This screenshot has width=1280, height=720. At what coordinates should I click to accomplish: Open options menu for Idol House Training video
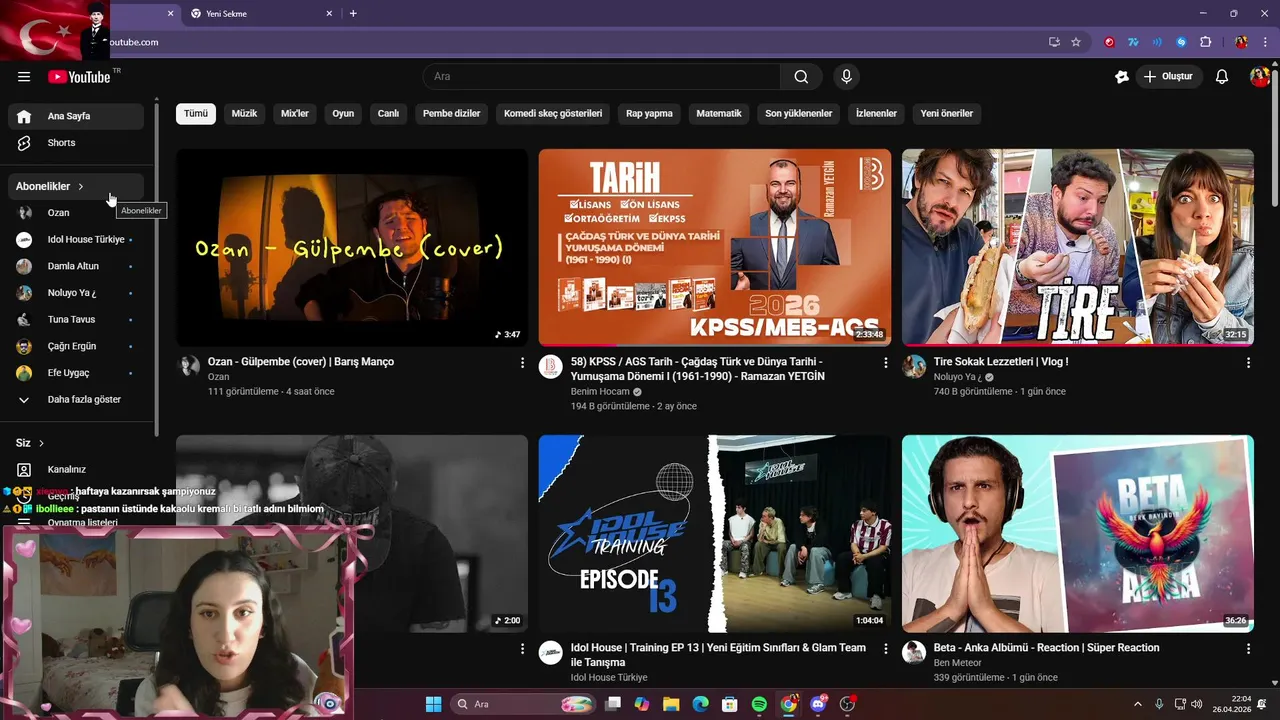pyautogui.click(x=885, y=649)
